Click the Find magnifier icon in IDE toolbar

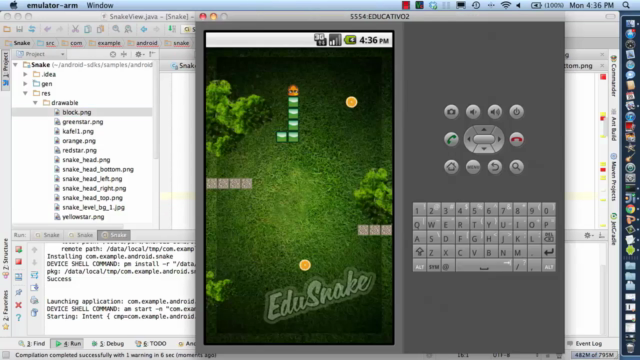point(116,29)
